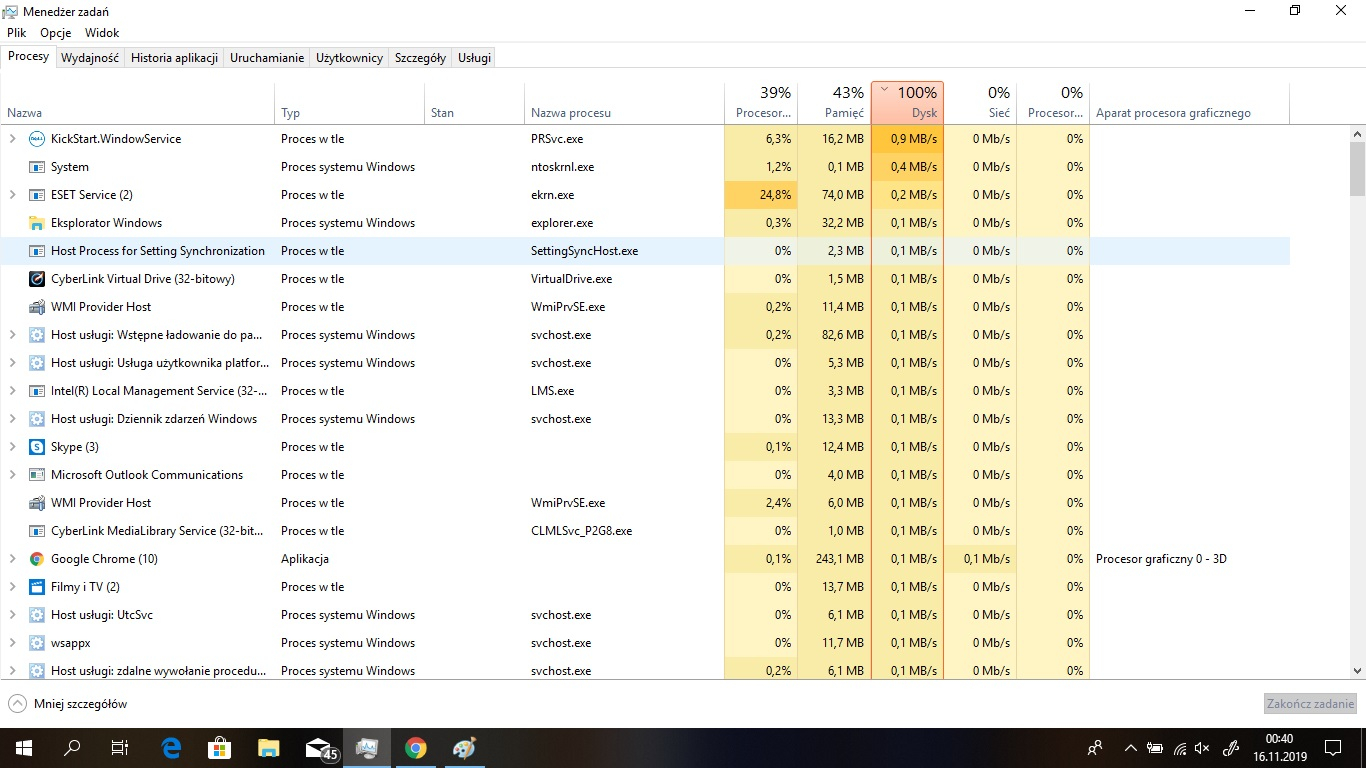This screenshot has width=1366, height=768.
Task: Expand the Microsoft Outlook Communications group
Action: click(x=12, y=475)
